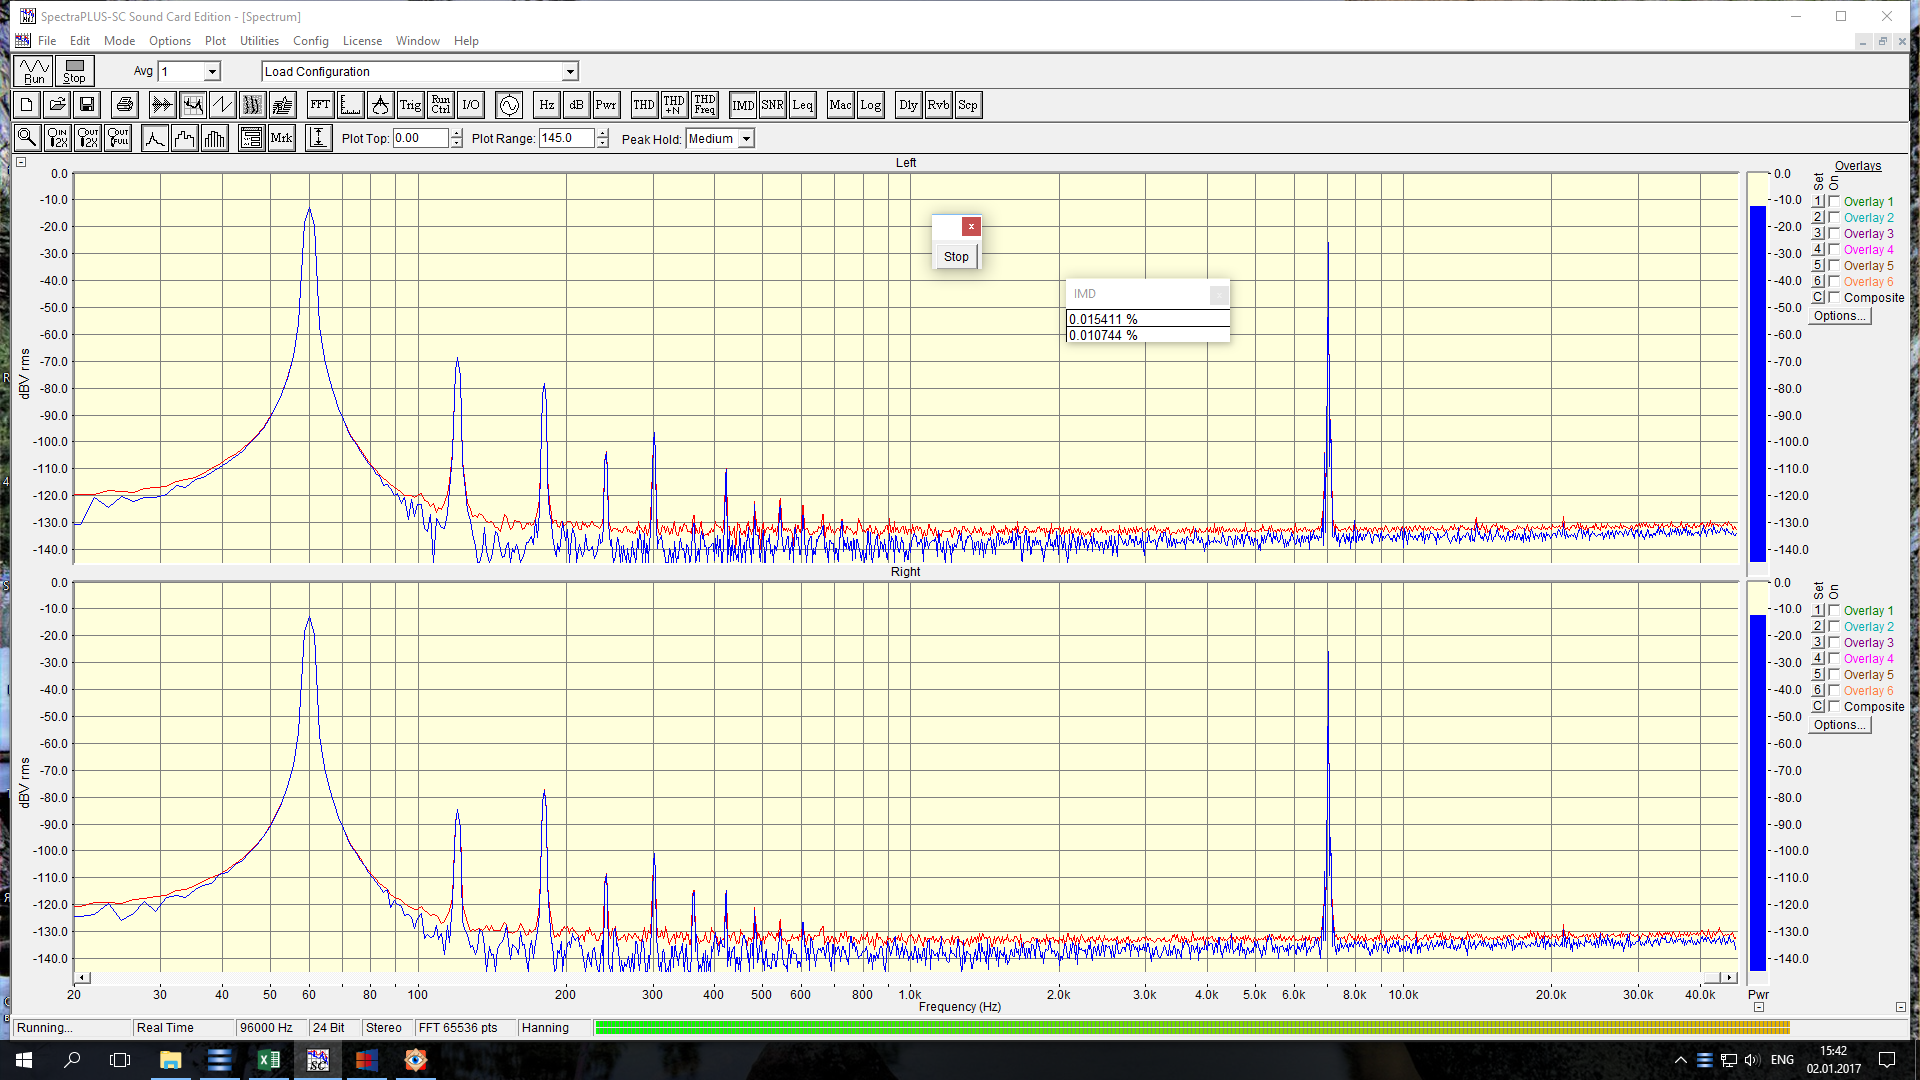The height and width of the screenshot is (1080, 1920).
Task: Enable Overlay 1 checkbox in Left plot
Action: pos(1834,201)
